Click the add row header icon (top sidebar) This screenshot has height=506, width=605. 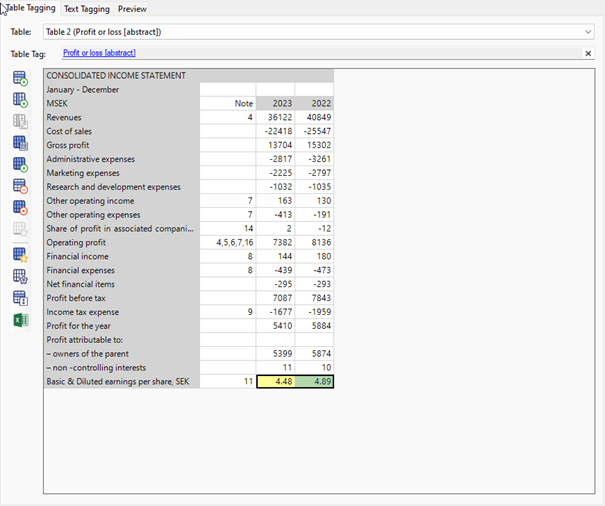(20, 78)
